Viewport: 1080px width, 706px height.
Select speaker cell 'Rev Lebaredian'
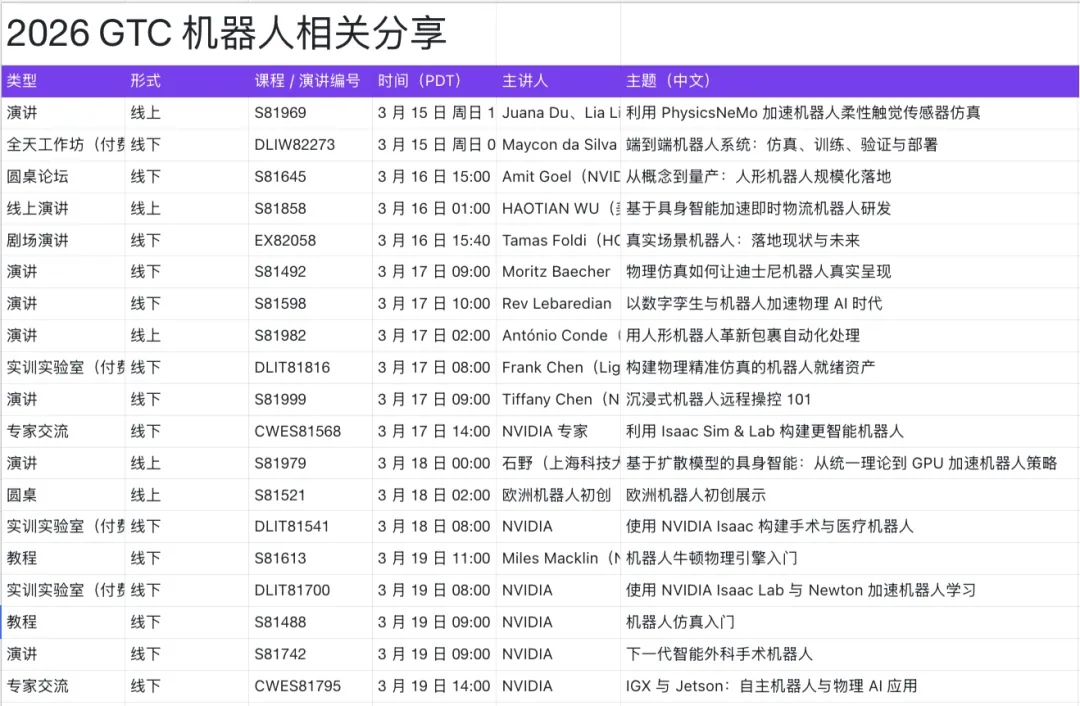(x=557, y=304)
